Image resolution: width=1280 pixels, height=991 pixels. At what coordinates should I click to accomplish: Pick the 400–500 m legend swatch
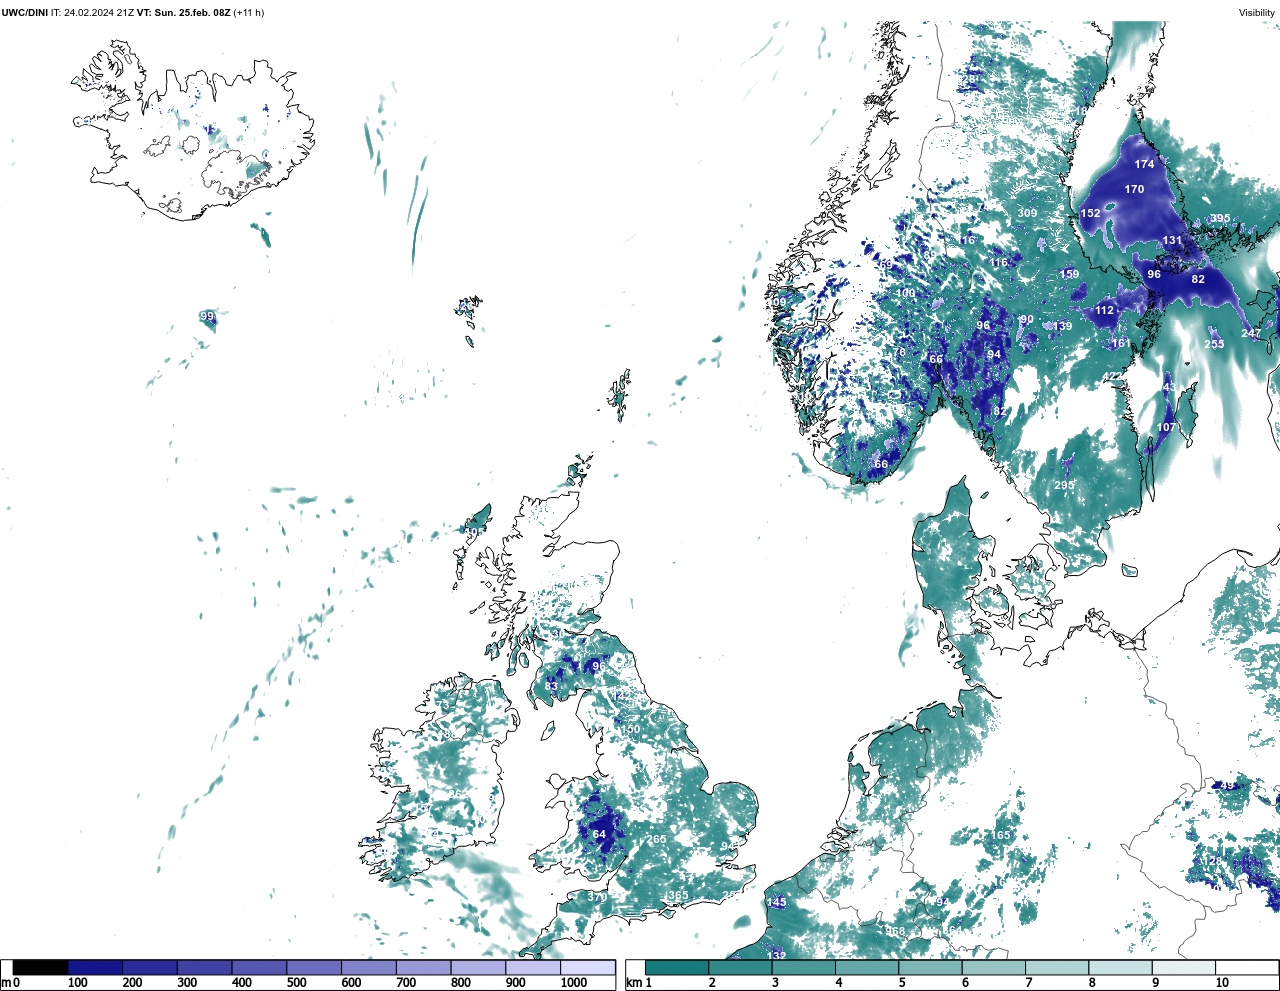coord(259,968)
